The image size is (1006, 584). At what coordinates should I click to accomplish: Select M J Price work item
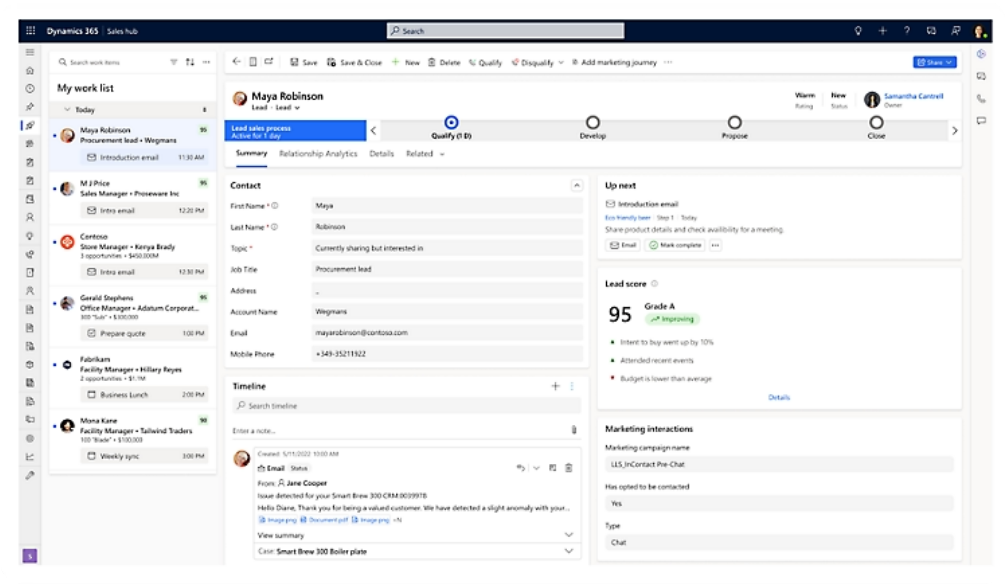[x=132, y=197]
